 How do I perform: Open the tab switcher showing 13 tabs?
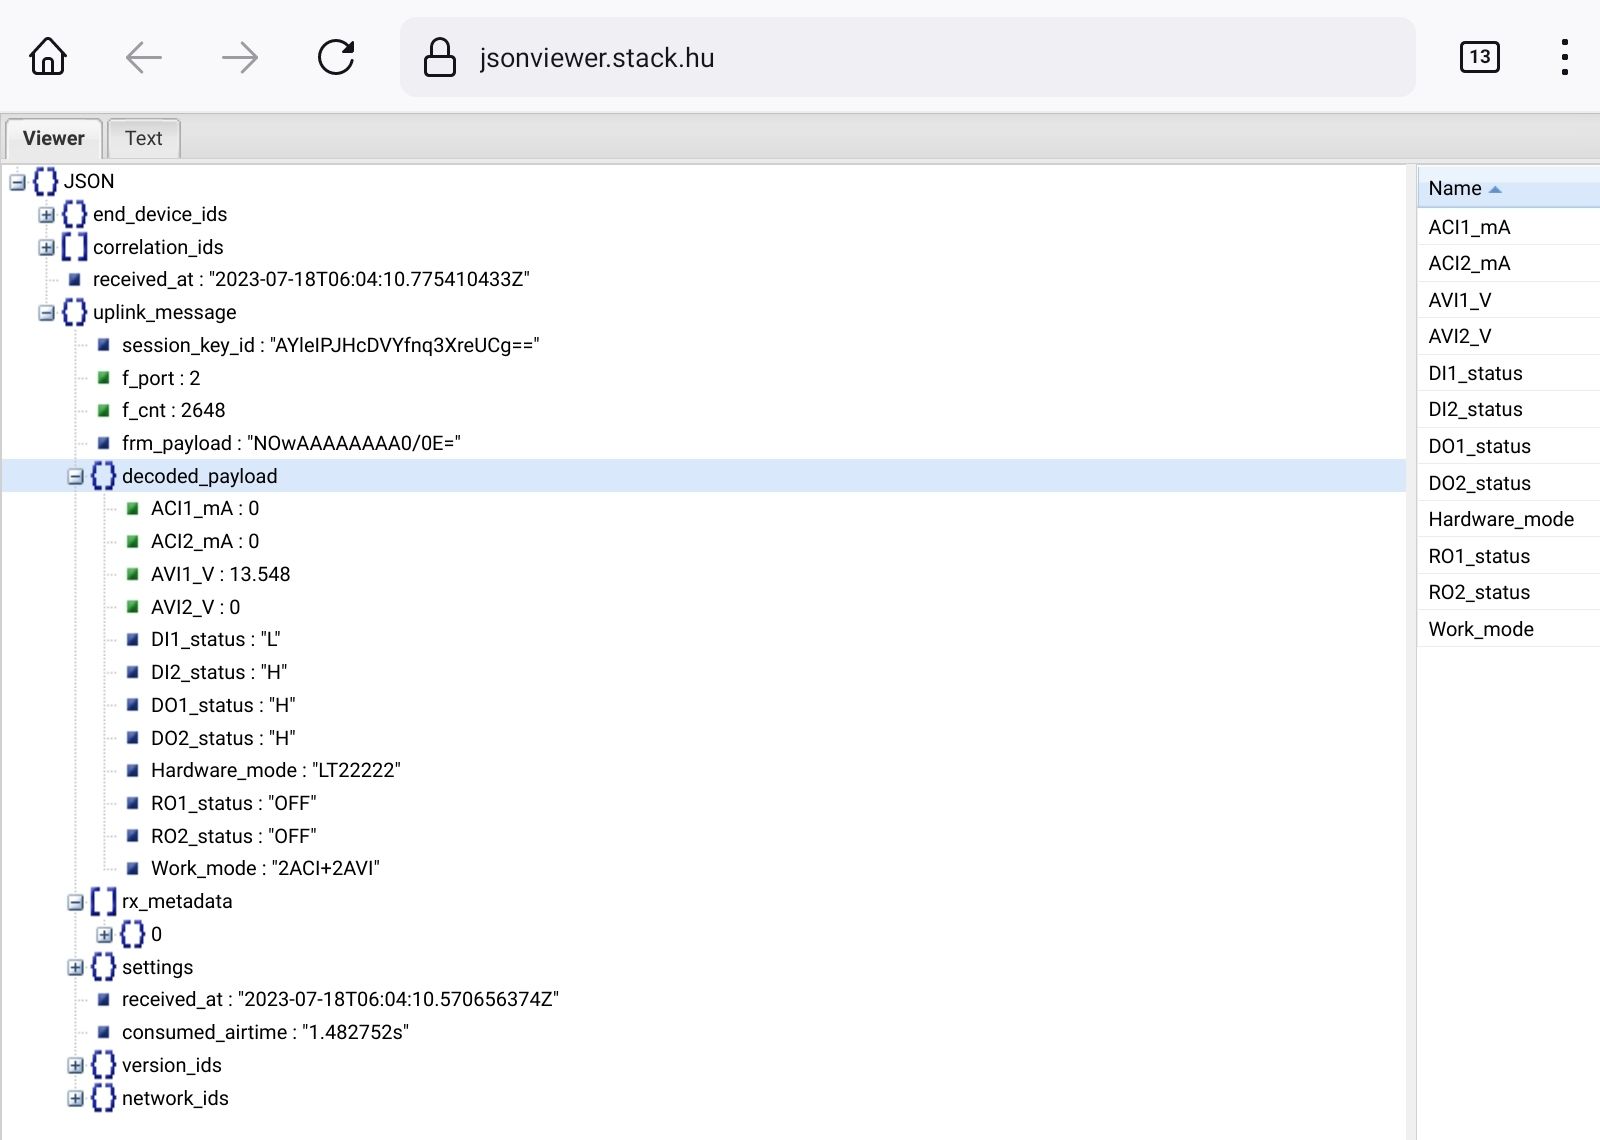pos(1479,57)
